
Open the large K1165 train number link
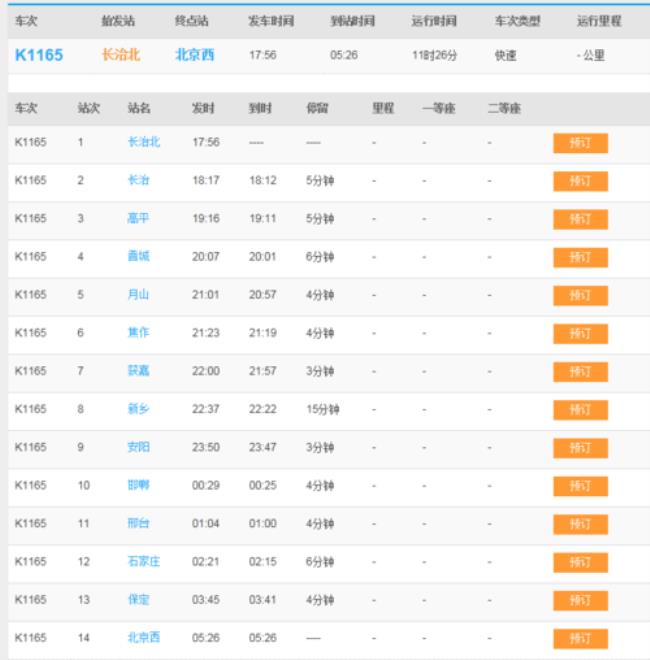pyautogui.click(x=39, y=55)
